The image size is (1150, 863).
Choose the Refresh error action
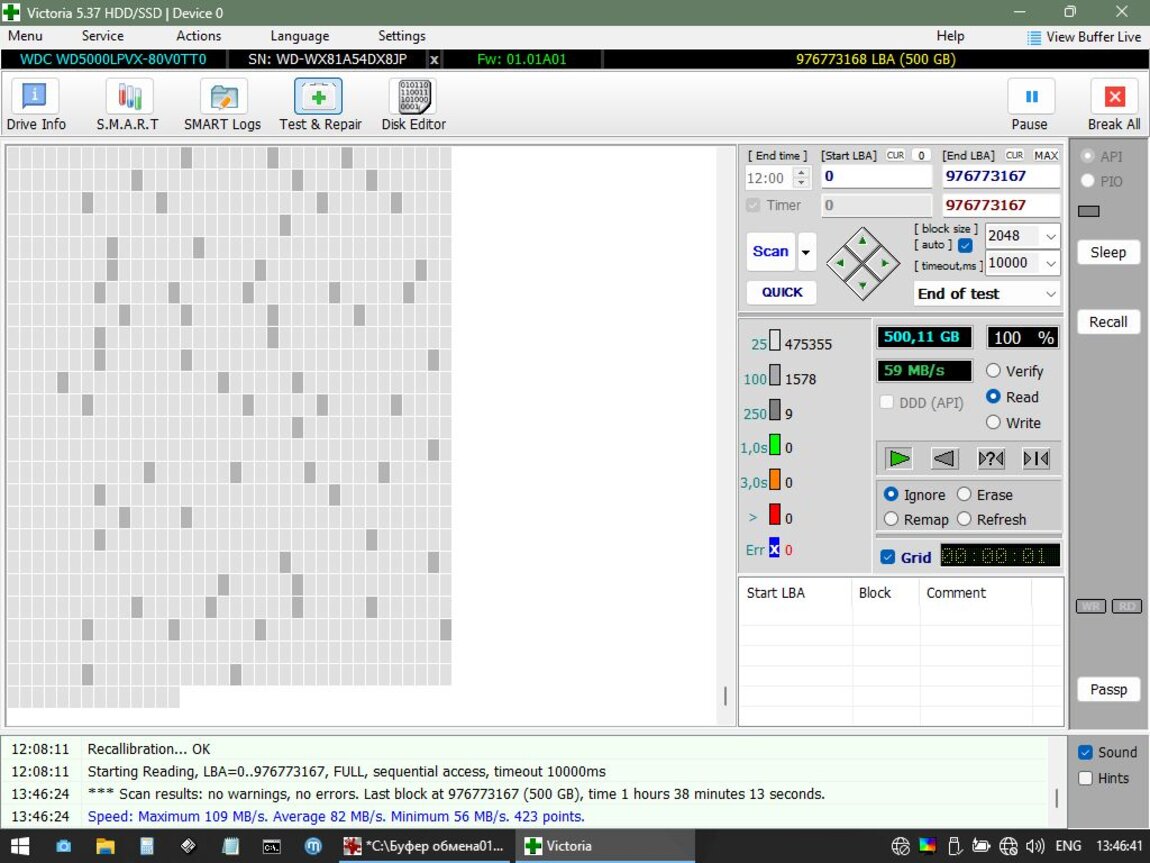coord(964,519)
